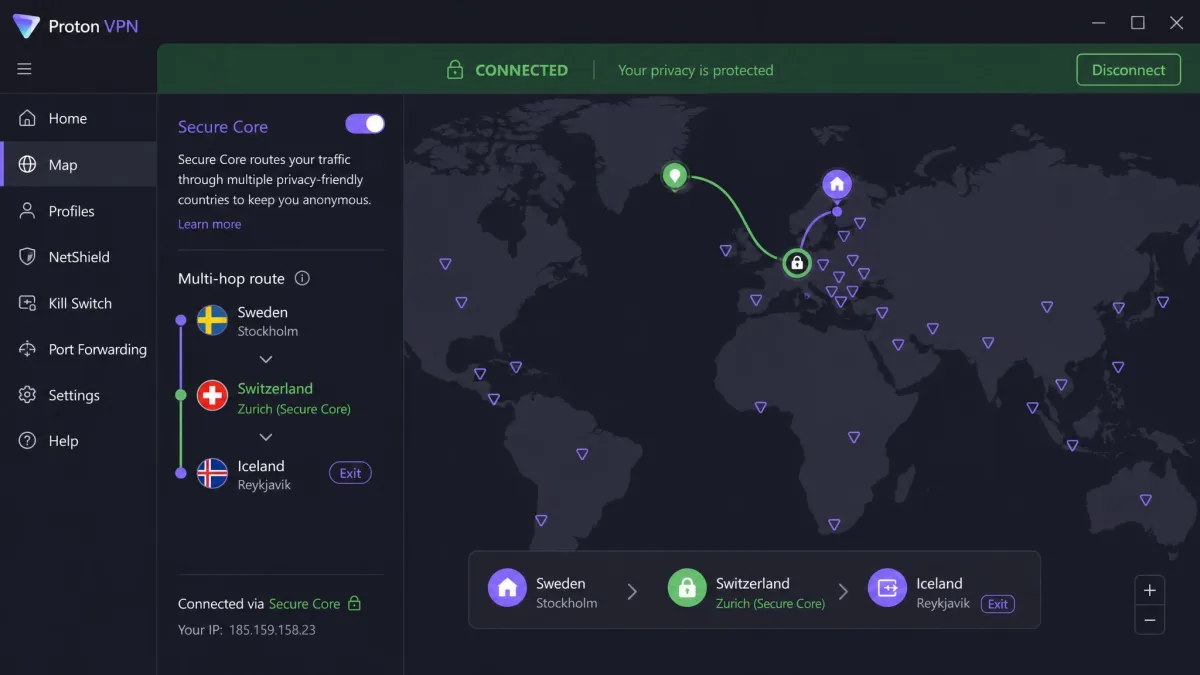Viewport: 1200px width, 675px height.
Task: Click the Iceland flag icon
Action: coord(212,473)
